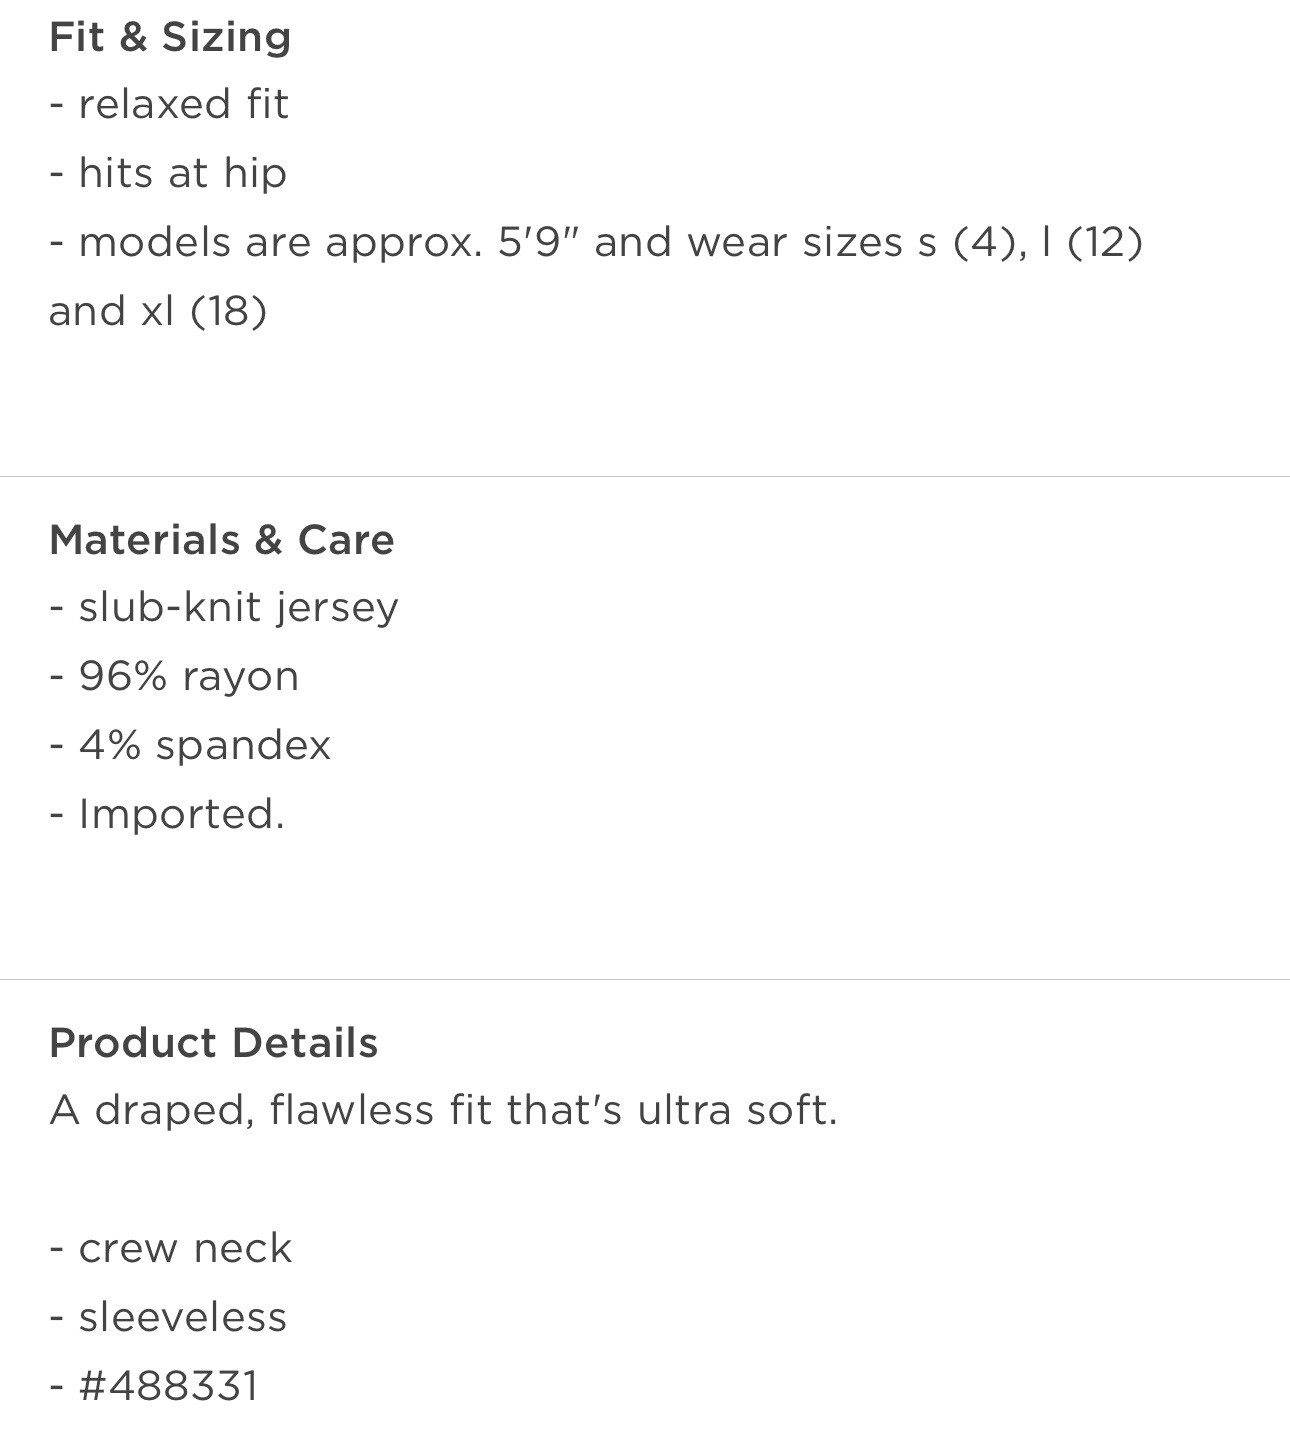Click the Fit & Sizing heading
1290x1429 pixels.
(x=170, y=37)
